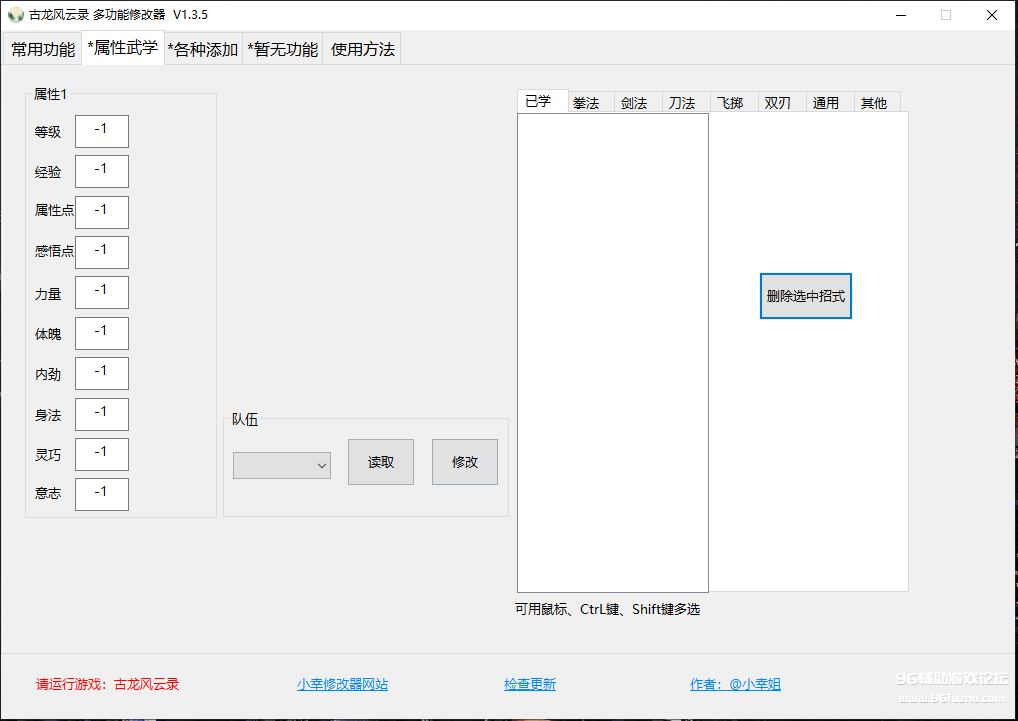1018x721 pixels.
Task: Switch to the 拳法 skills tab
Action: pos(586,103)
